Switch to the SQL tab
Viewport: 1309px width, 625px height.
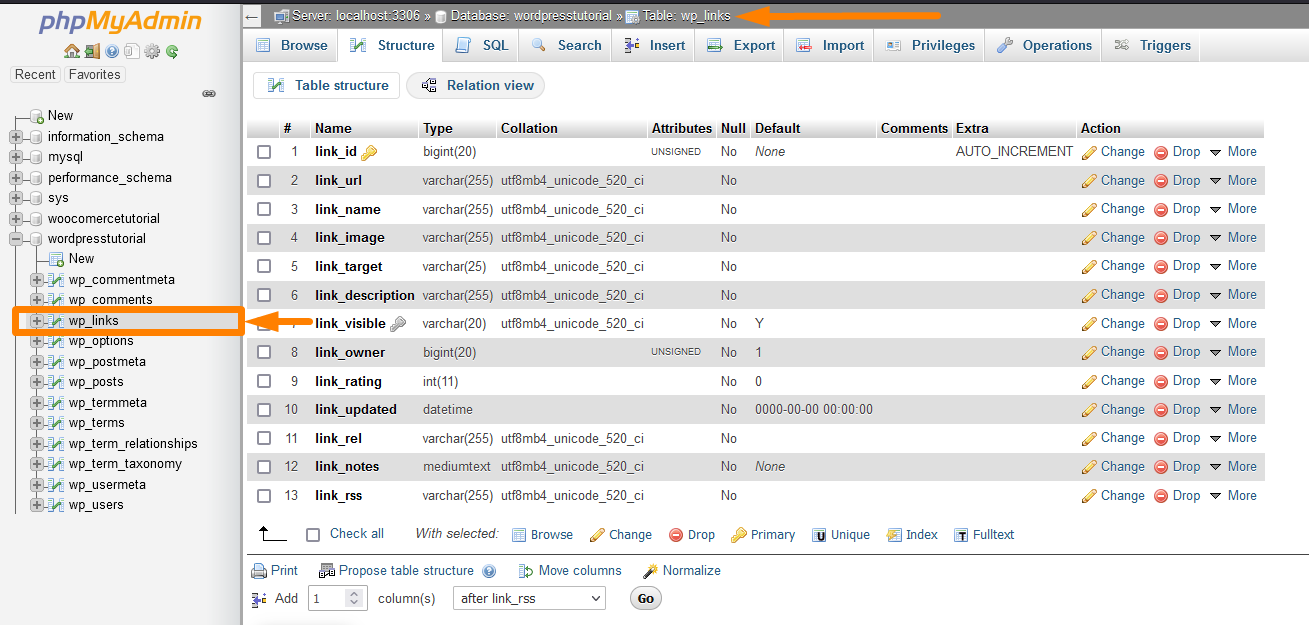point(482,45)
